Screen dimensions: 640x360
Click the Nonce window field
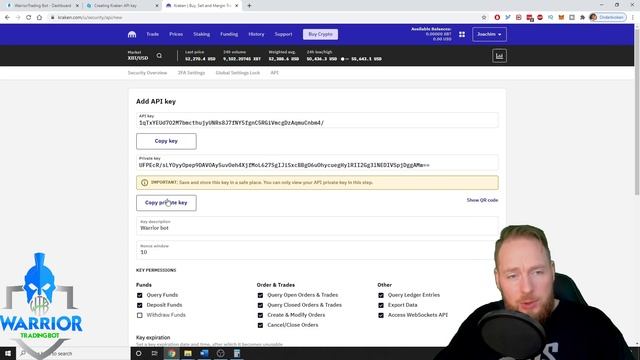tap(317, 250)
